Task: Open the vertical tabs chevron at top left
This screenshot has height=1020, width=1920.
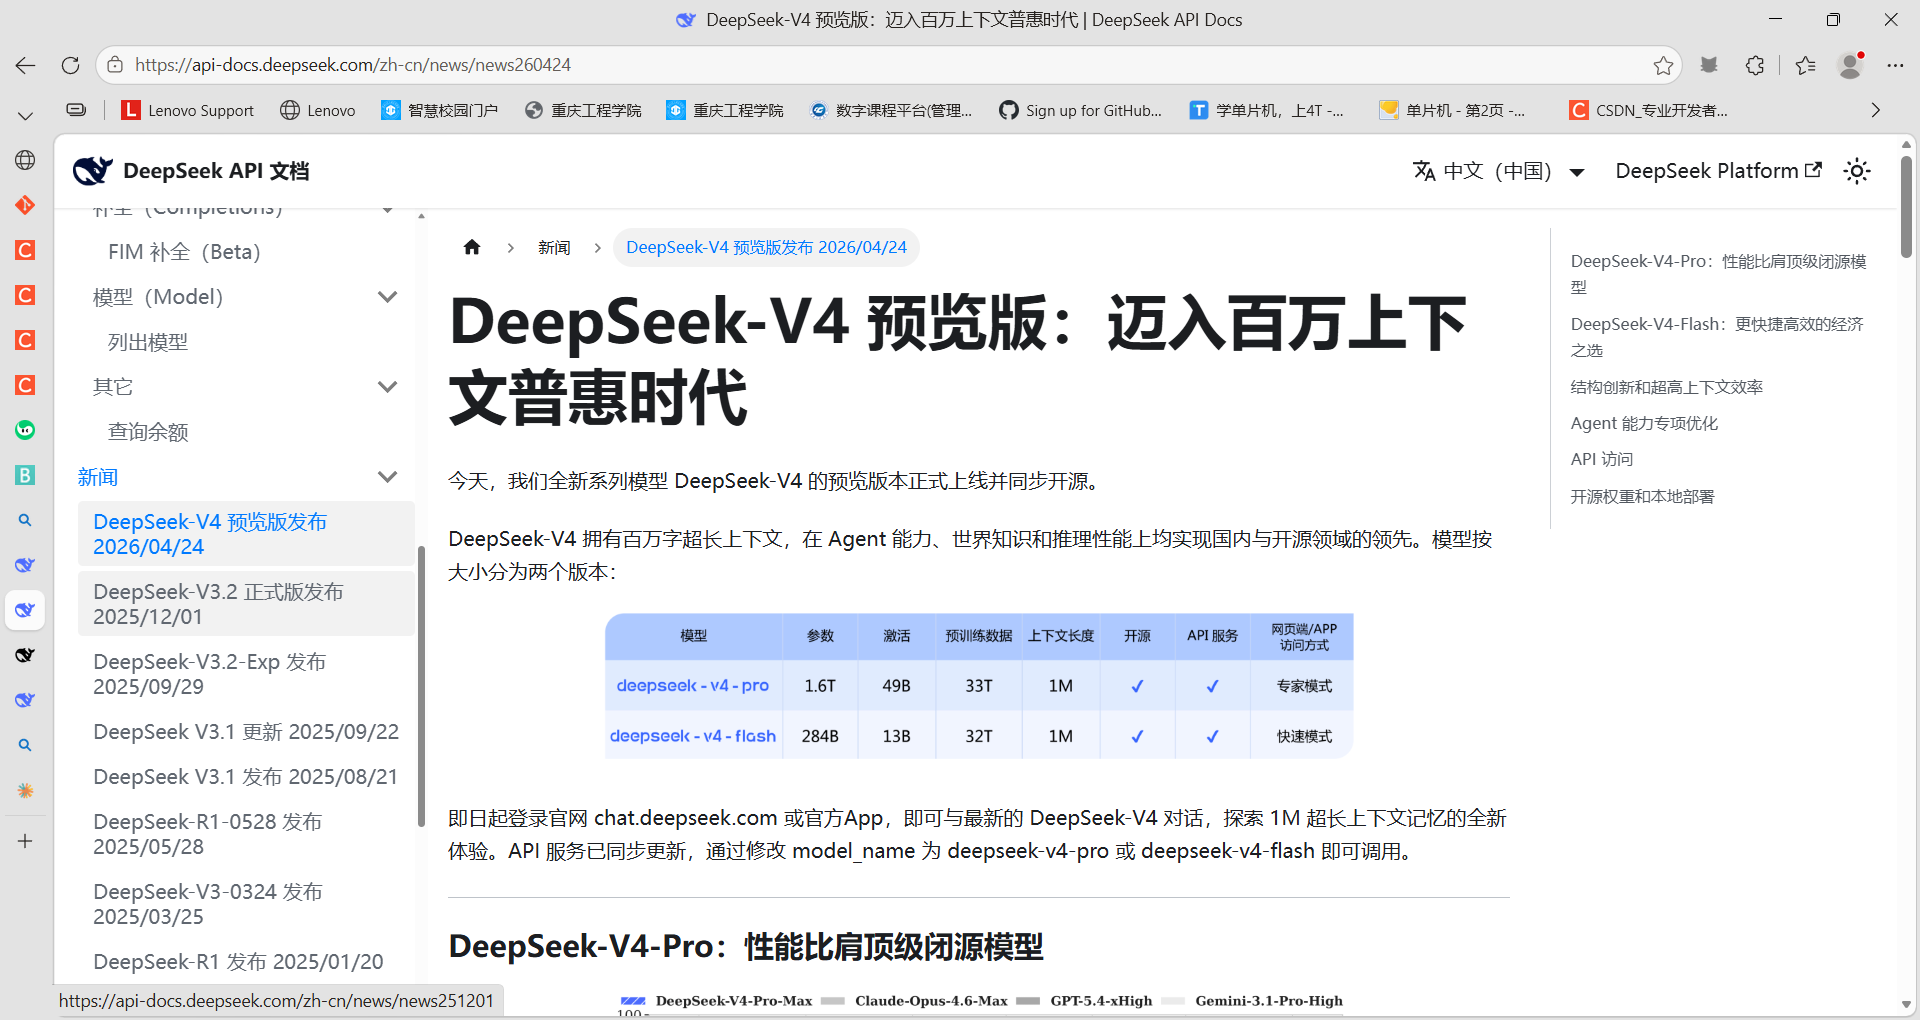Action: 25,115
